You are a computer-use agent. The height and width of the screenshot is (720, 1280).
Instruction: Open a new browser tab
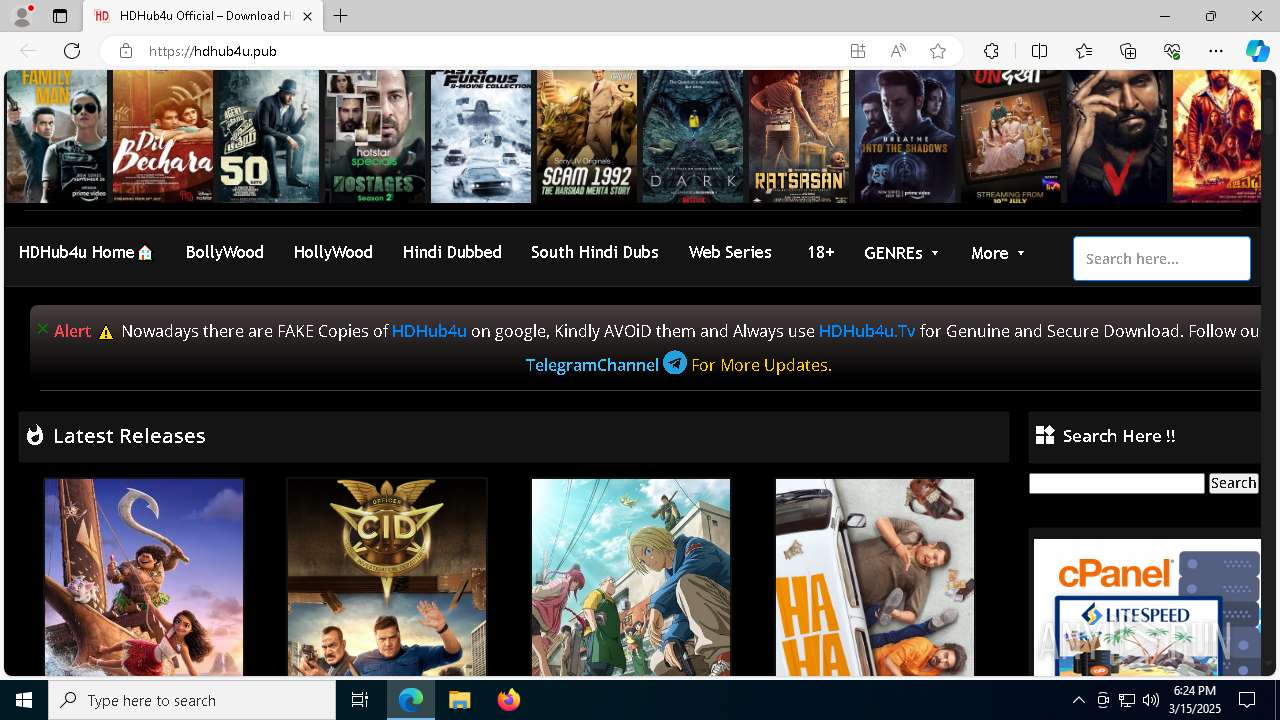pos(341,16)
